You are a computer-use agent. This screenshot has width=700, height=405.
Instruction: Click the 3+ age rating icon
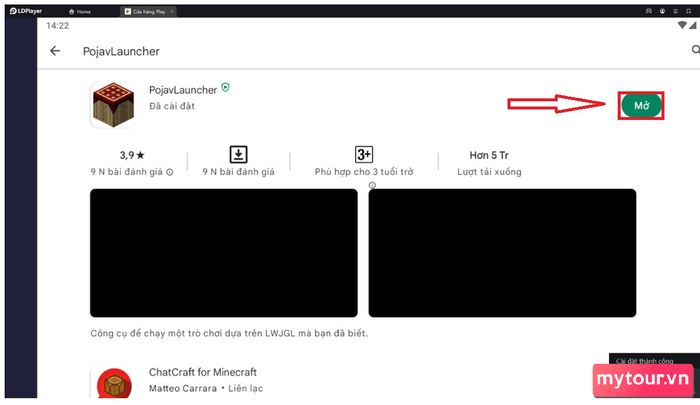[x=364, y=154]
